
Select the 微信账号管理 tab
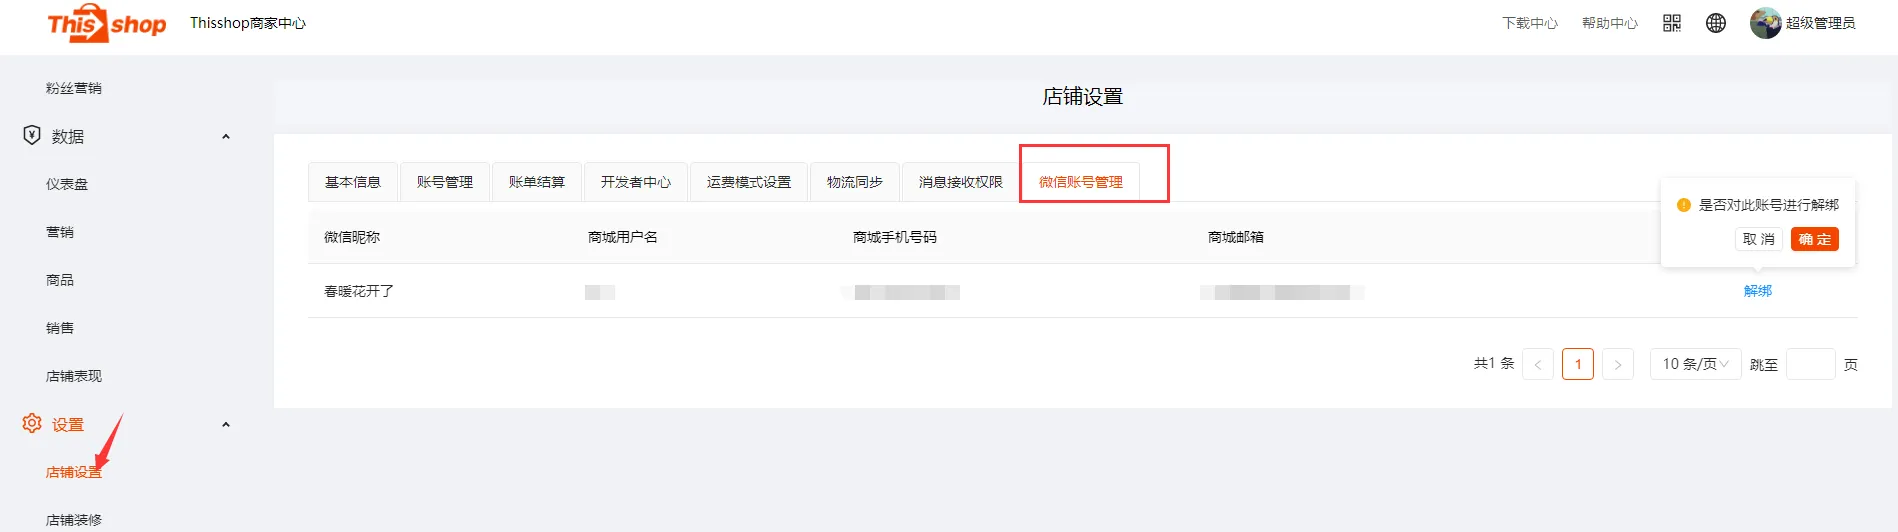click(1081, 182)
